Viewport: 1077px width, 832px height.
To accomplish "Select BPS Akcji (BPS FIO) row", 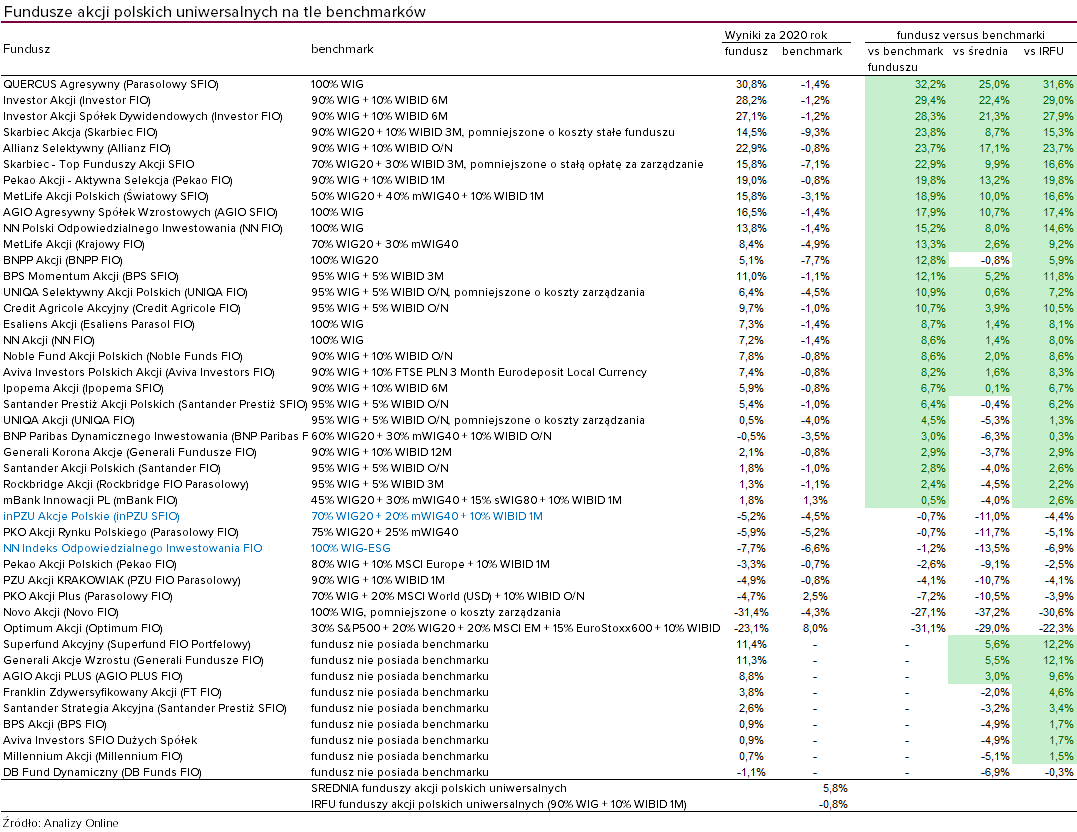I will pyautogui.click(x=55, y=724).
